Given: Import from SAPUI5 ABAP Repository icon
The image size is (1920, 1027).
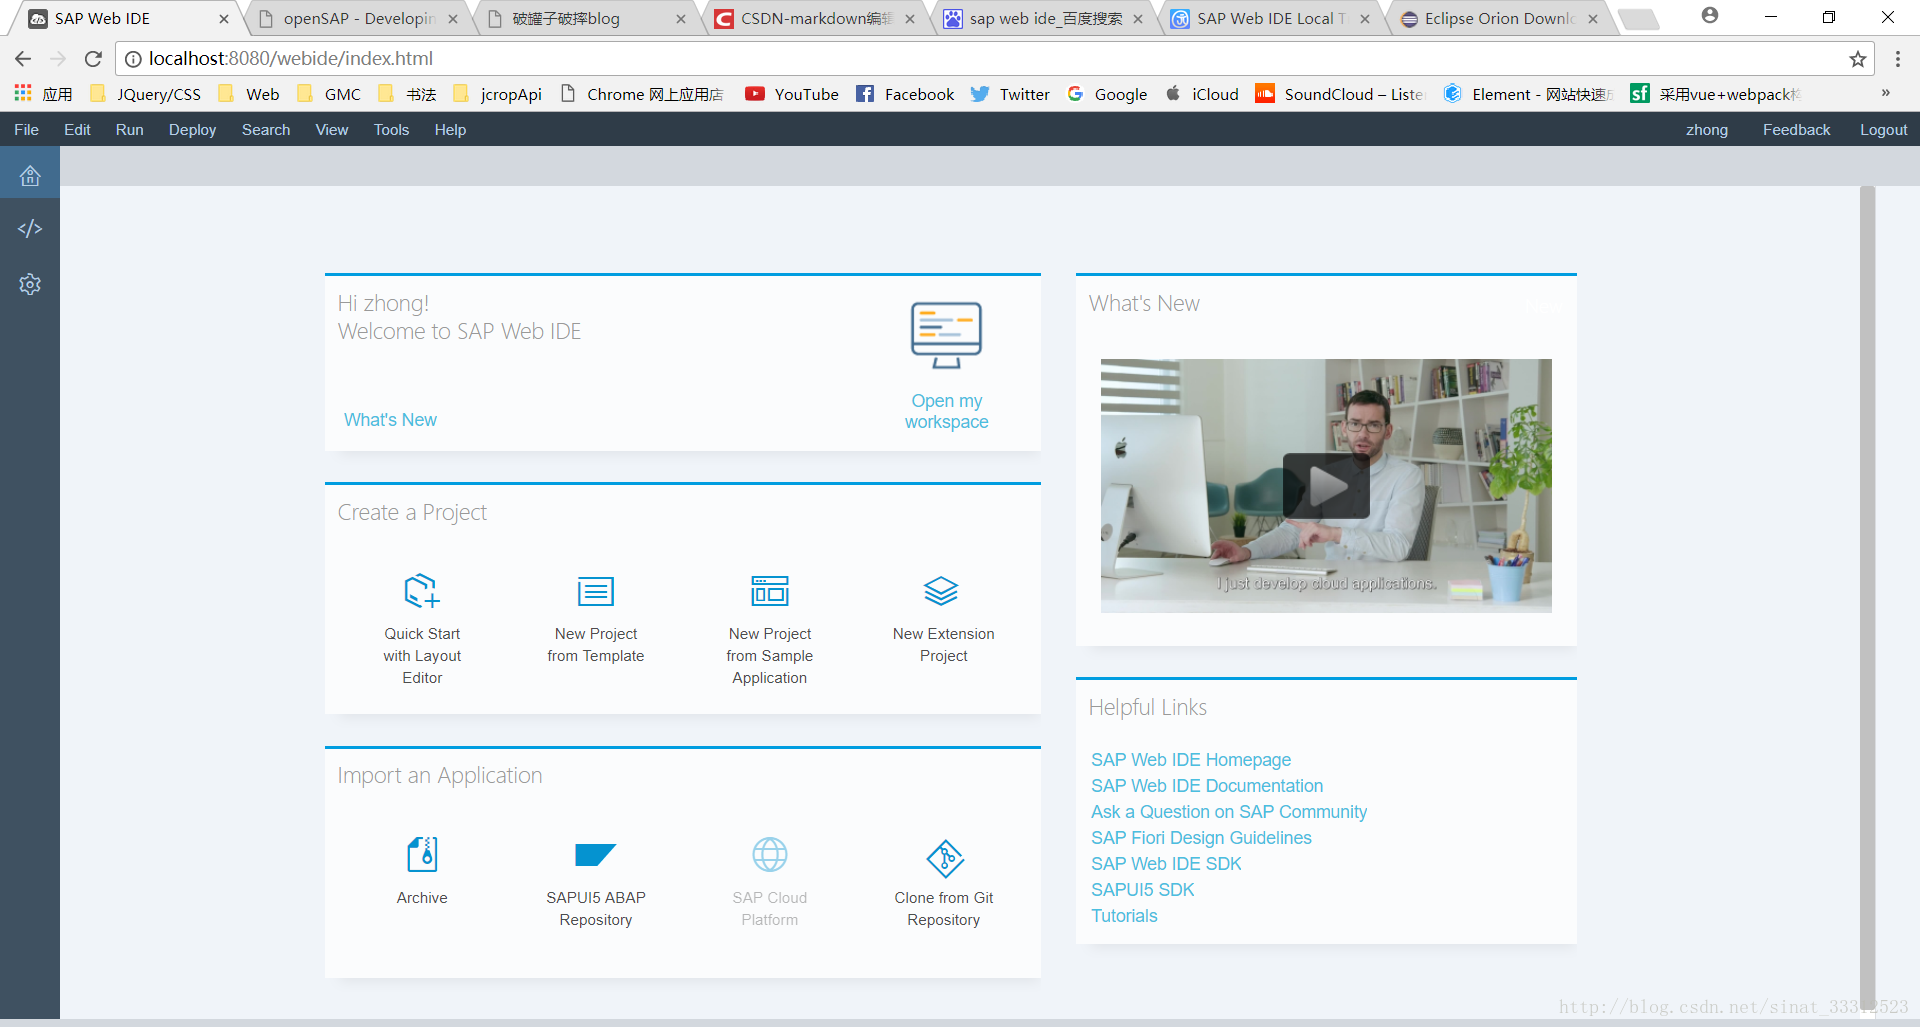Looking at the screenshot, I should point(596,855).
